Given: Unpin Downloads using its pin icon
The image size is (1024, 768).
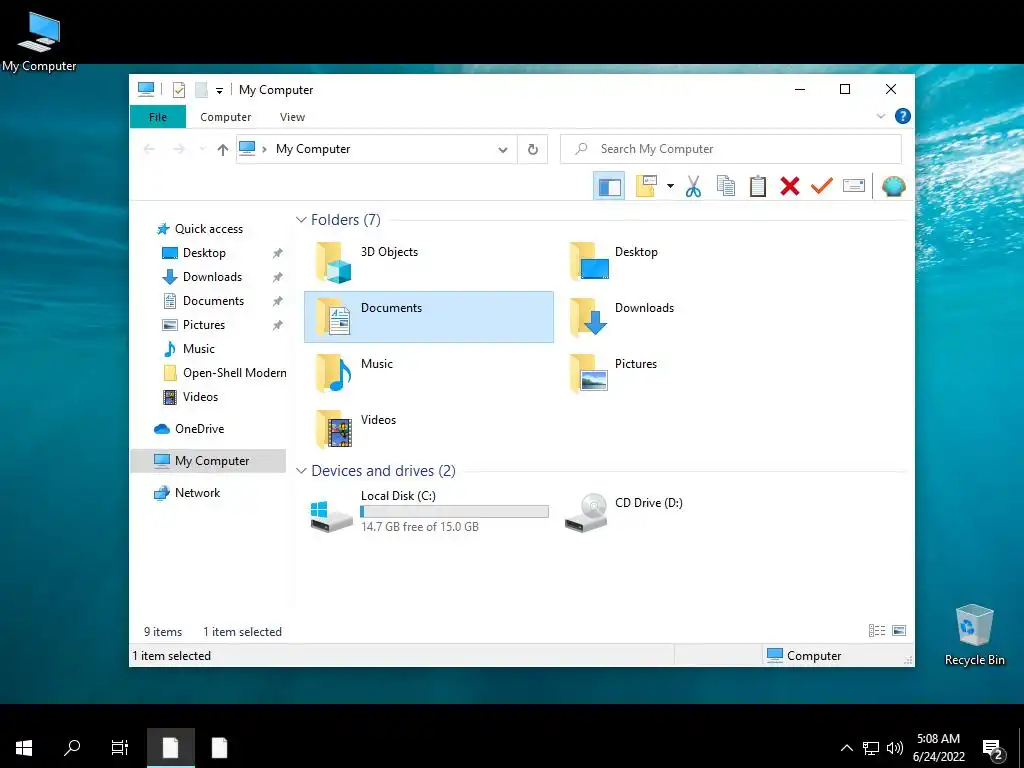Looking at the screenshot, I should click(278, 277).
